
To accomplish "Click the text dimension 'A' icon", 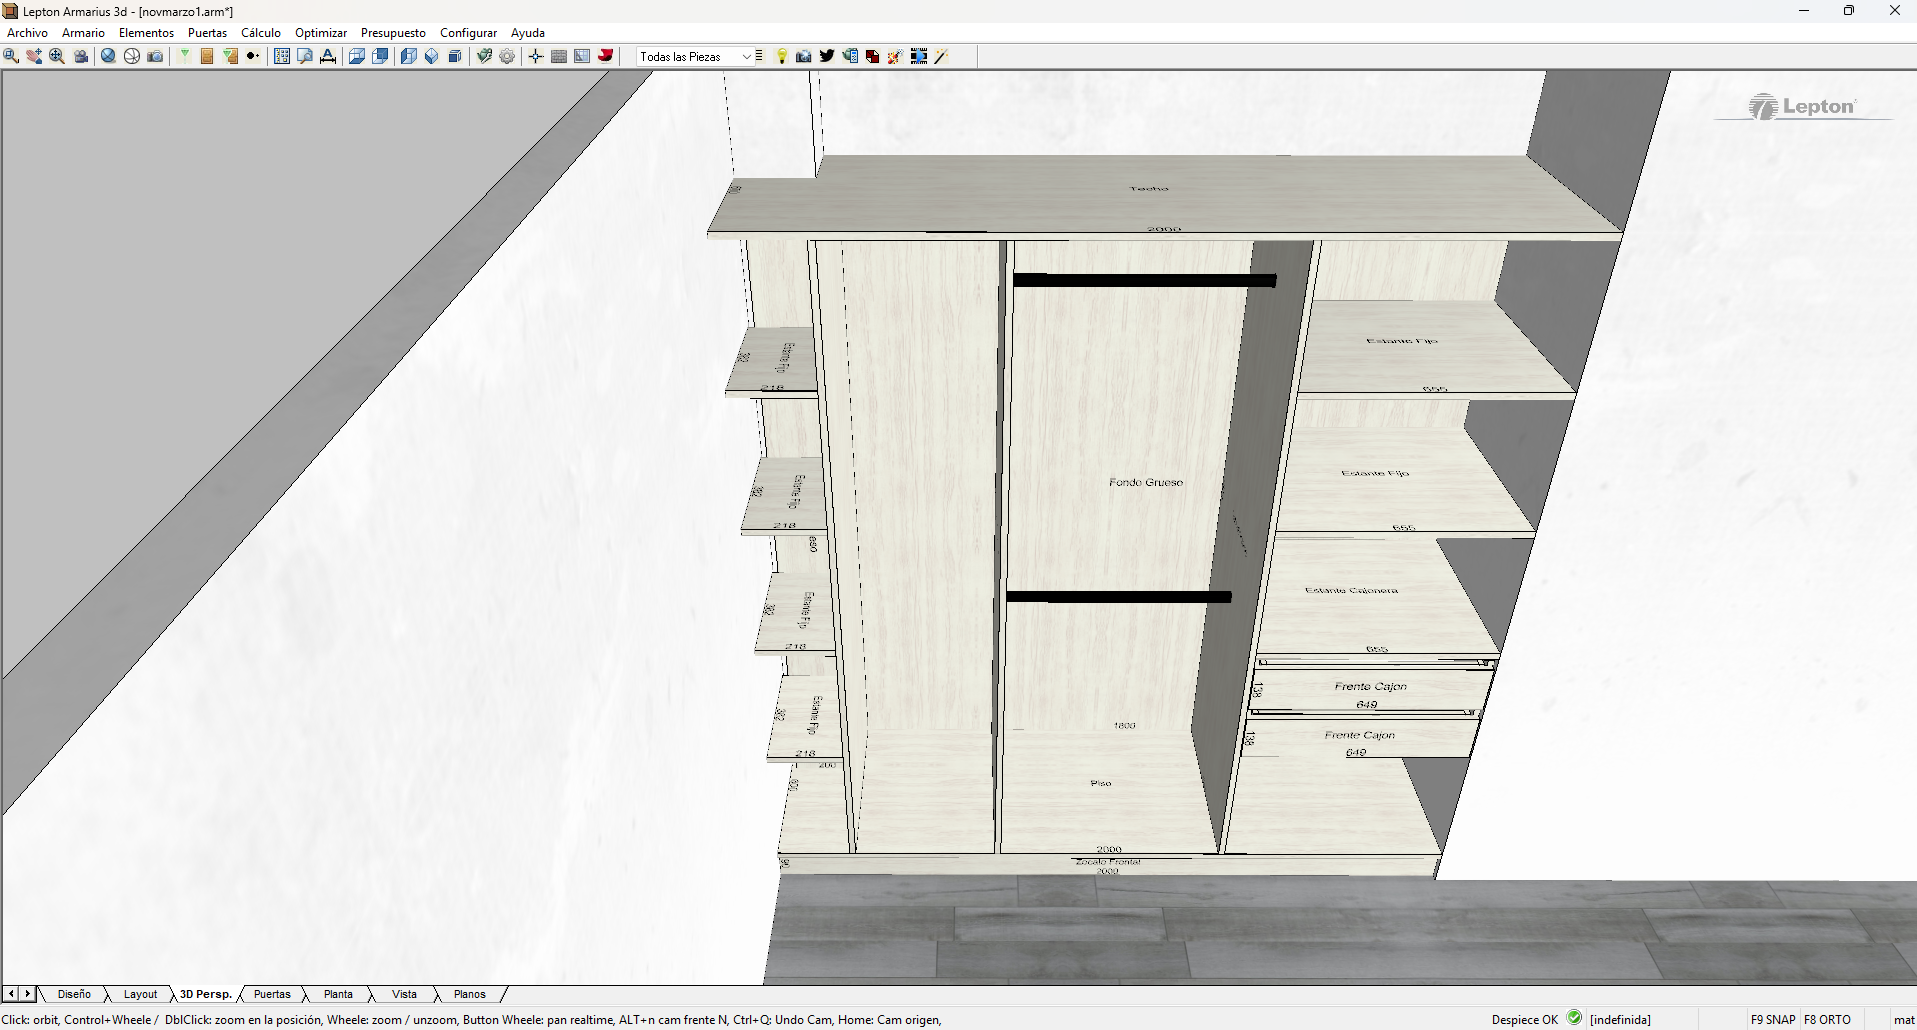I will (x=328, y=56).
